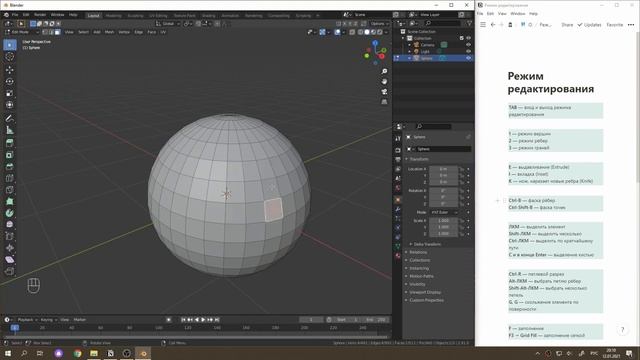This screenshot has height=360, width=640.
Task: Open the Object properties orange square tab
Action: click(398, 200)
